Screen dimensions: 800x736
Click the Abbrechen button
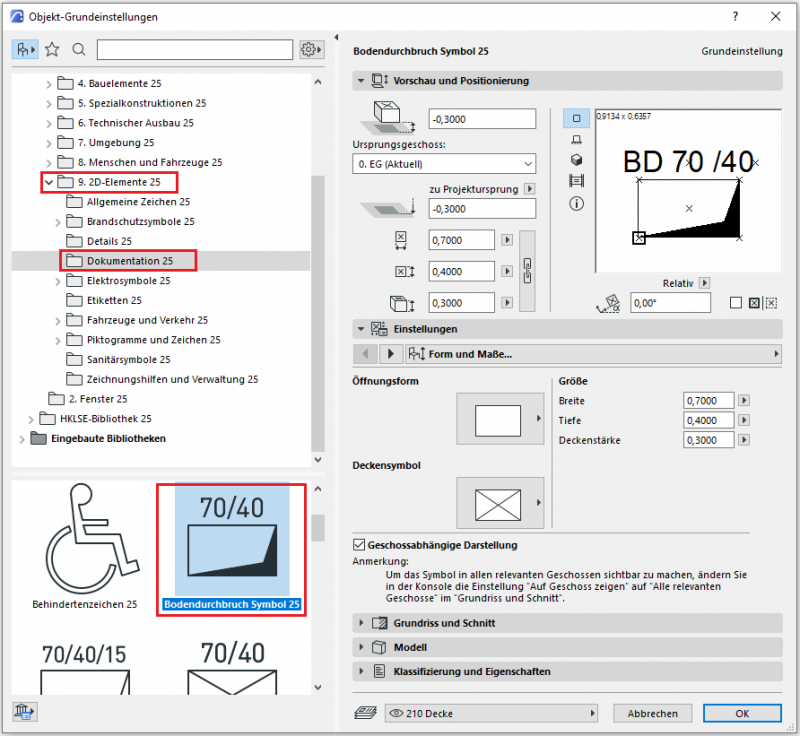pos(653,714)
